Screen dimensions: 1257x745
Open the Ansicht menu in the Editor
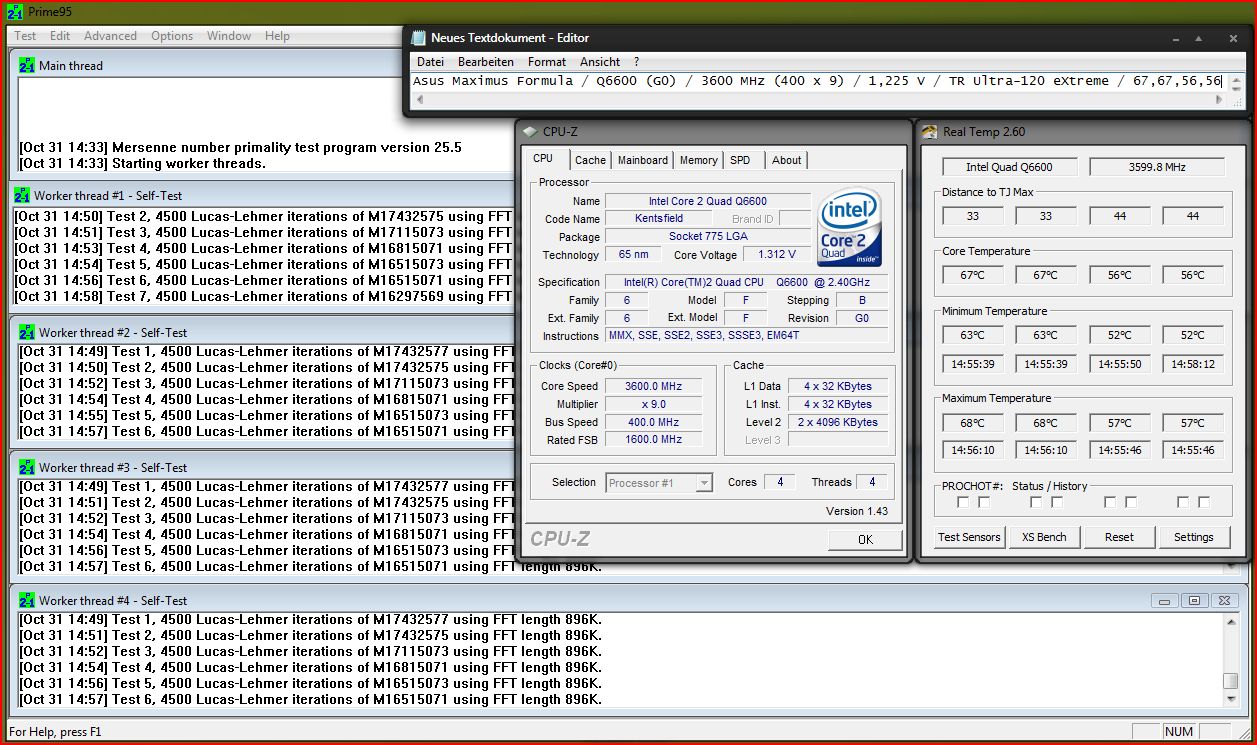600,62
